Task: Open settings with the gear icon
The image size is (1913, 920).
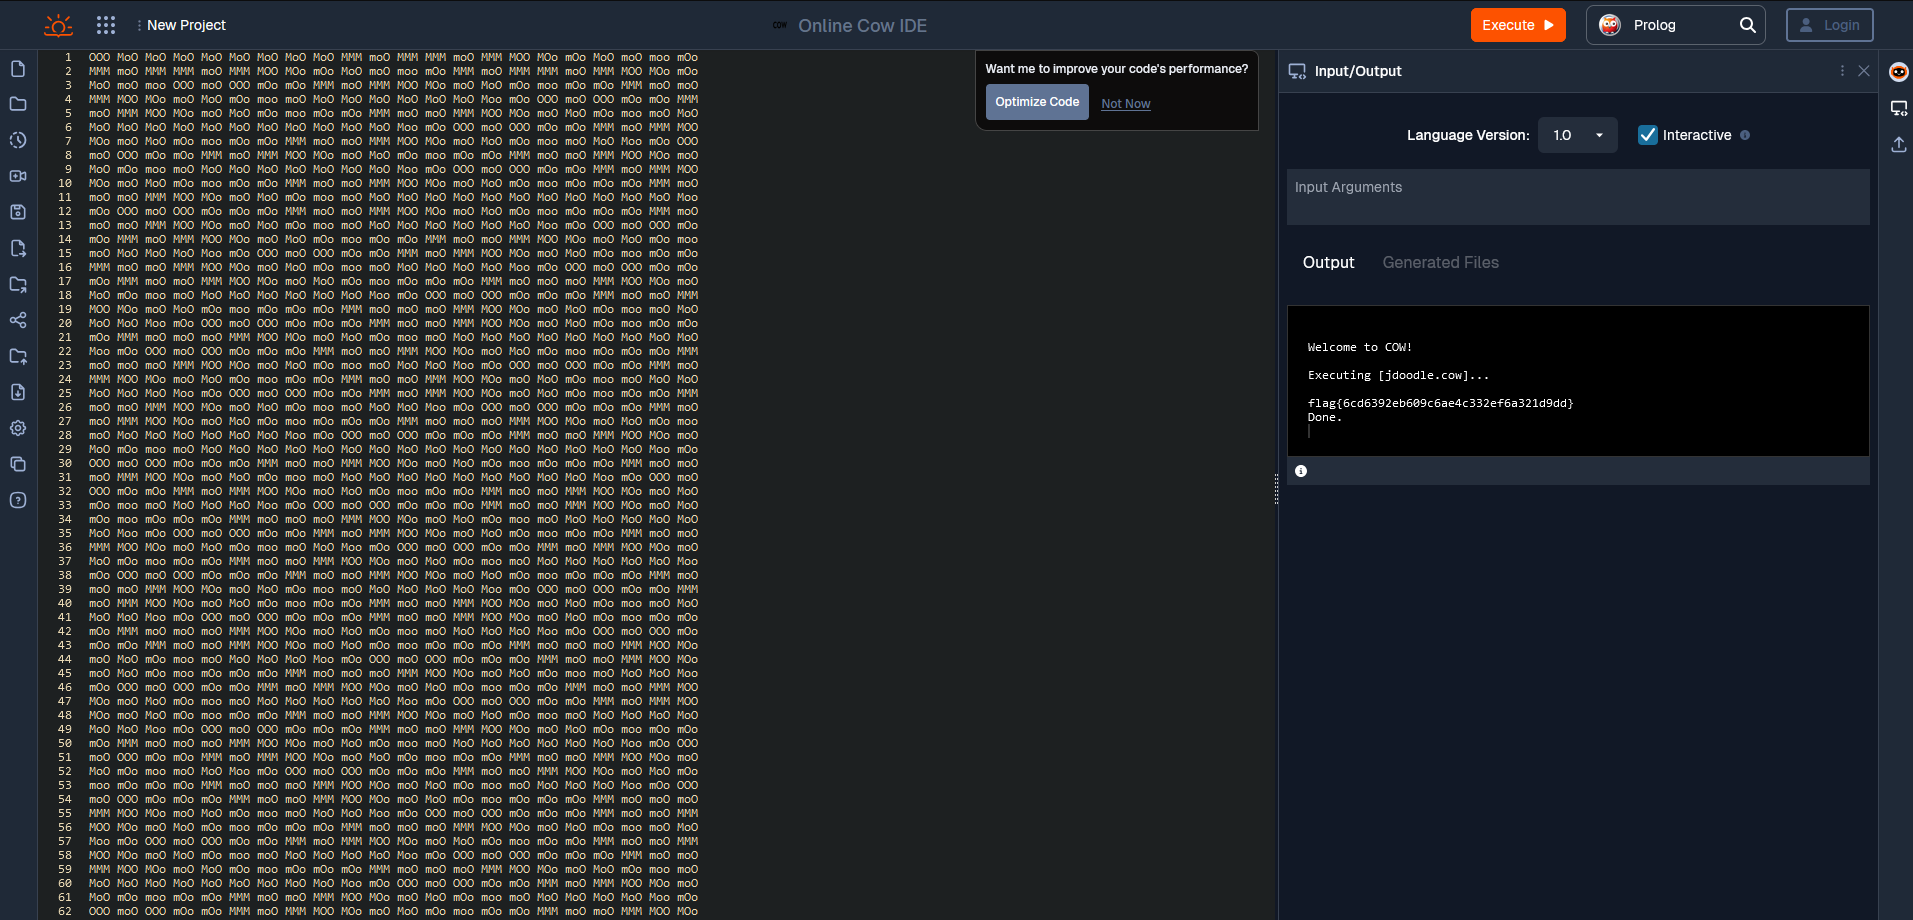Action: click(x=17, y=428)
